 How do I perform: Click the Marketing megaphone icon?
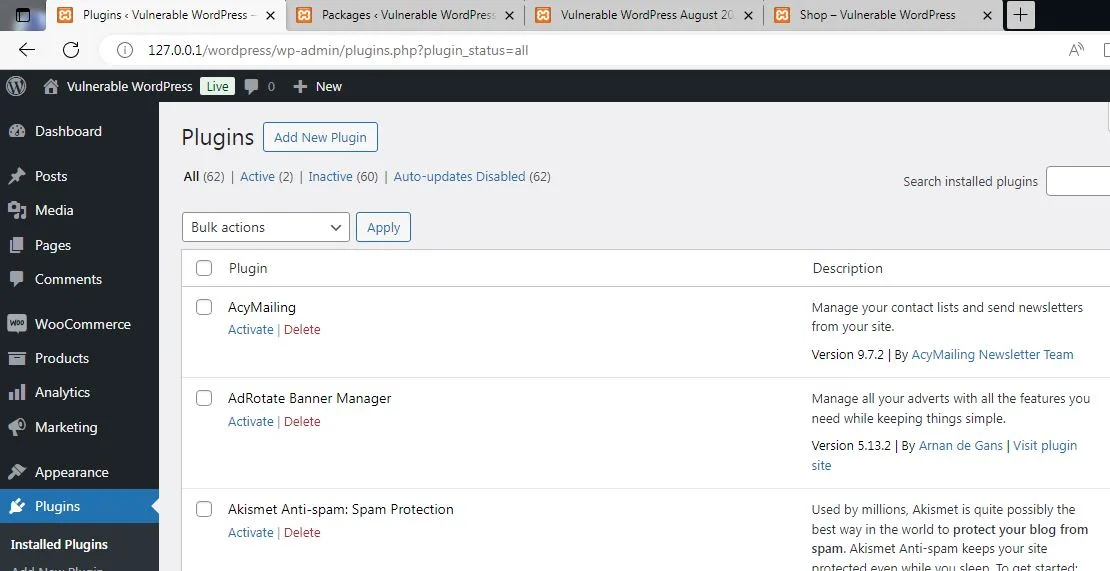coord(17,427)
